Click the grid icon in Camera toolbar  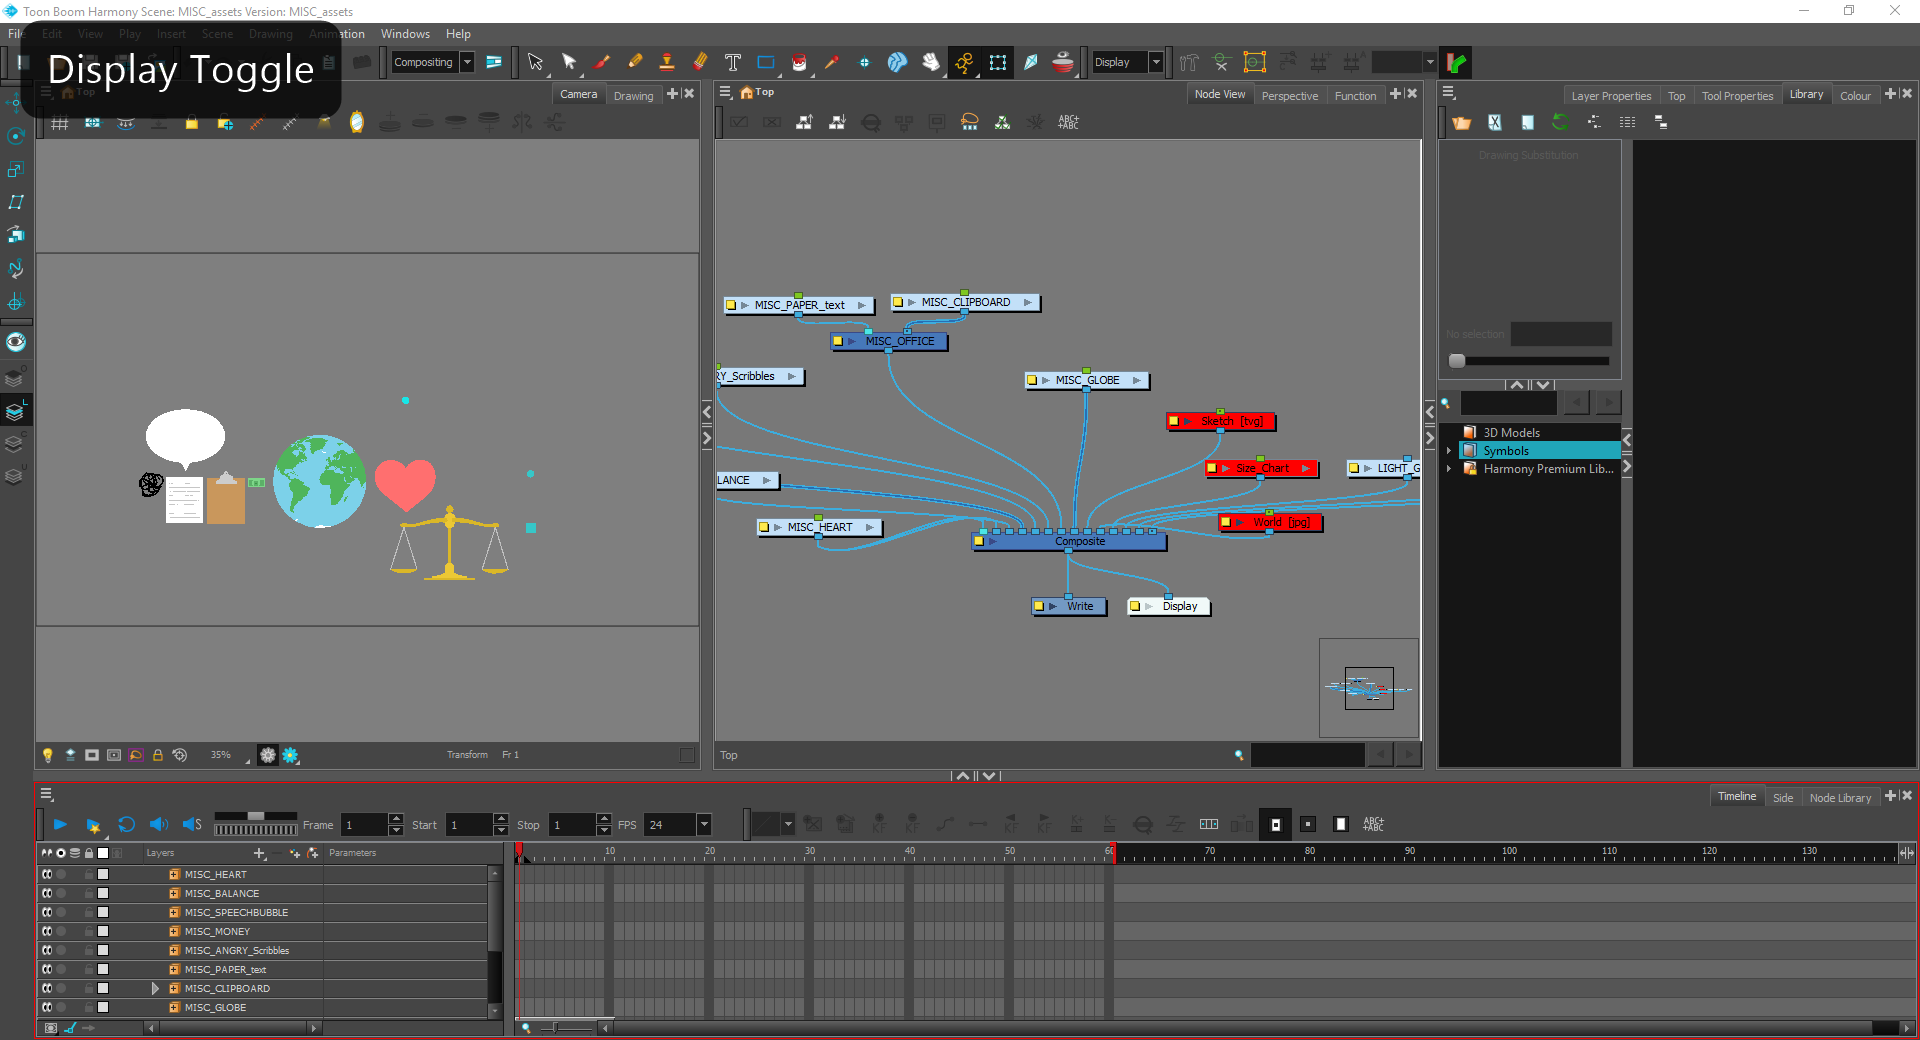60,123
